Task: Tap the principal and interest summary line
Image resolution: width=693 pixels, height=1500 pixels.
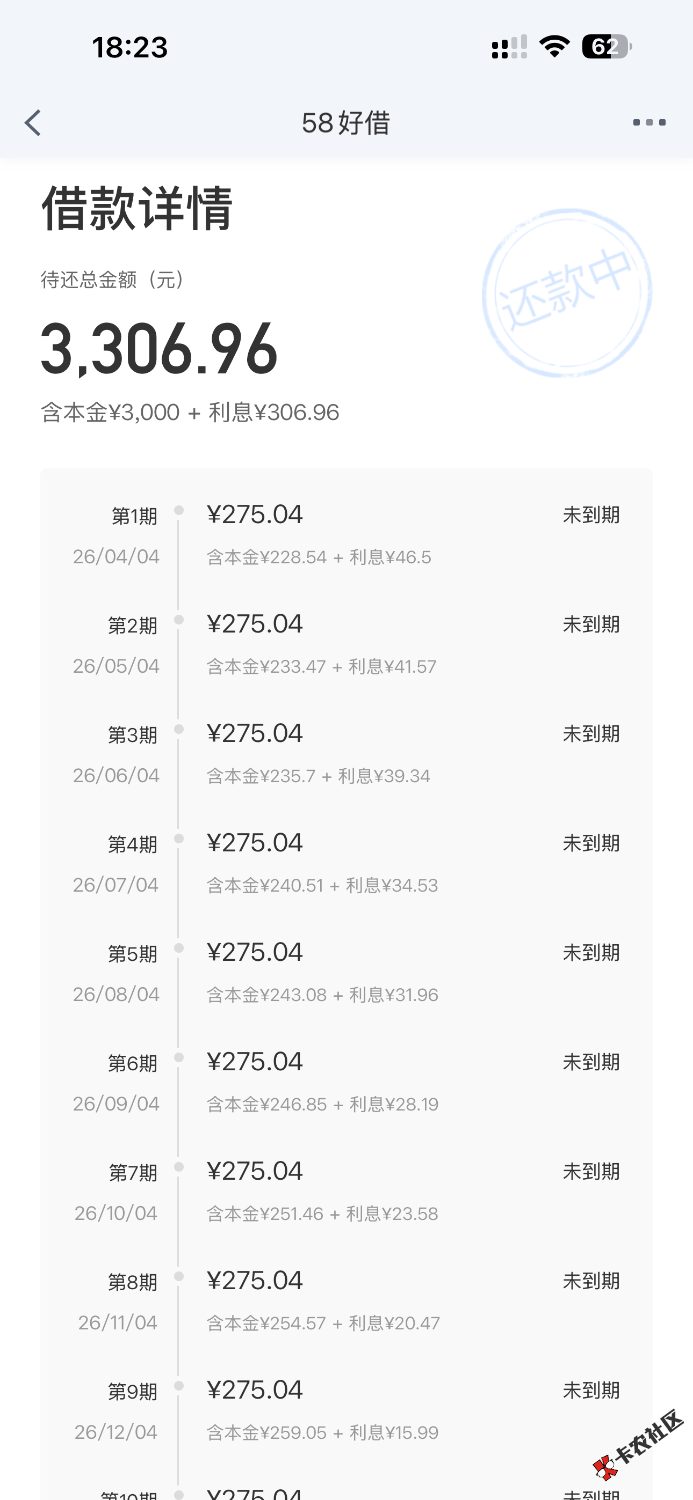Action: coord(190,412)
